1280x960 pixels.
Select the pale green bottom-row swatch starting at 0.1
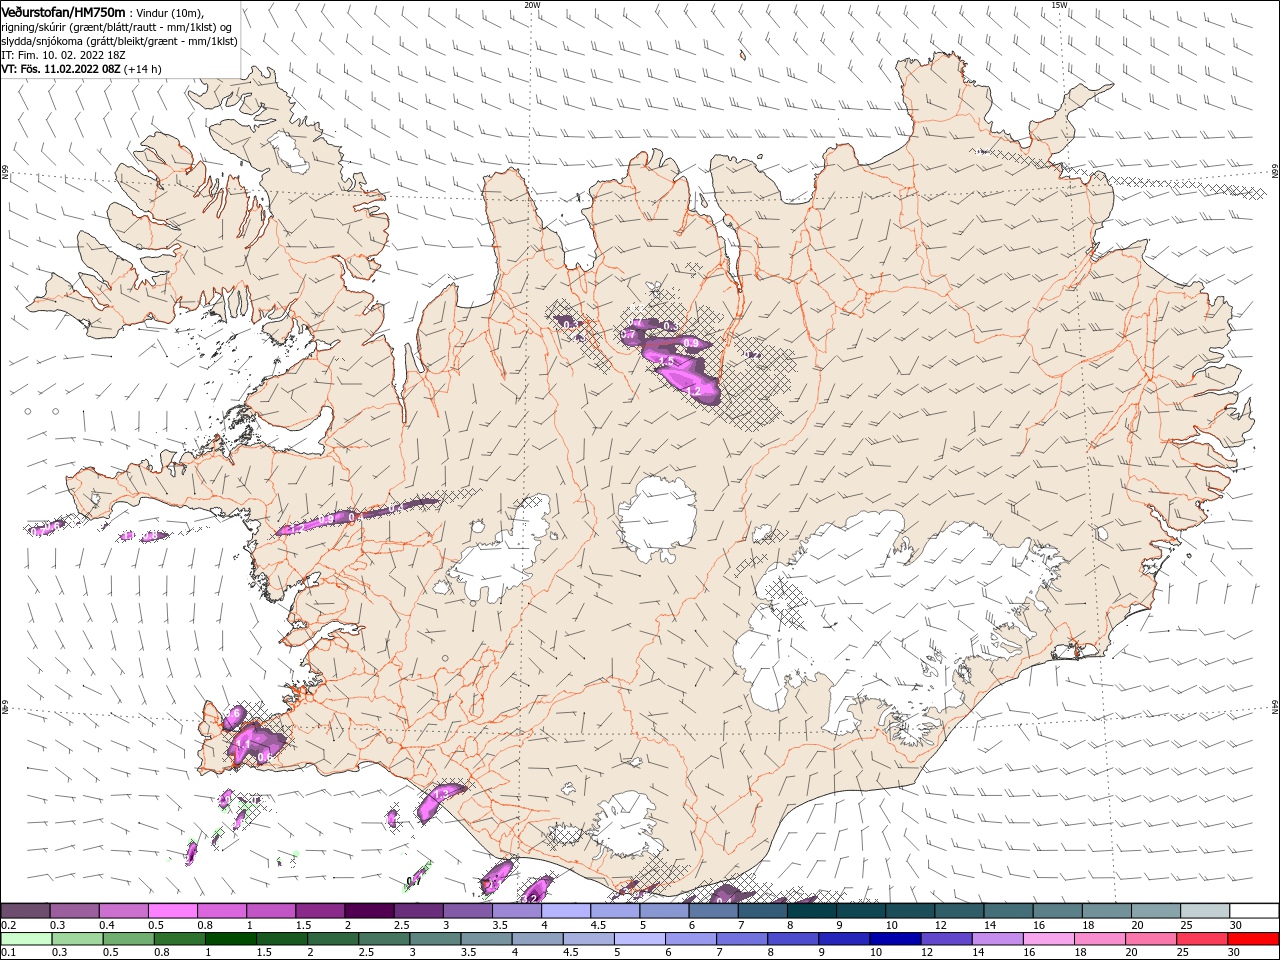[26, 939]
